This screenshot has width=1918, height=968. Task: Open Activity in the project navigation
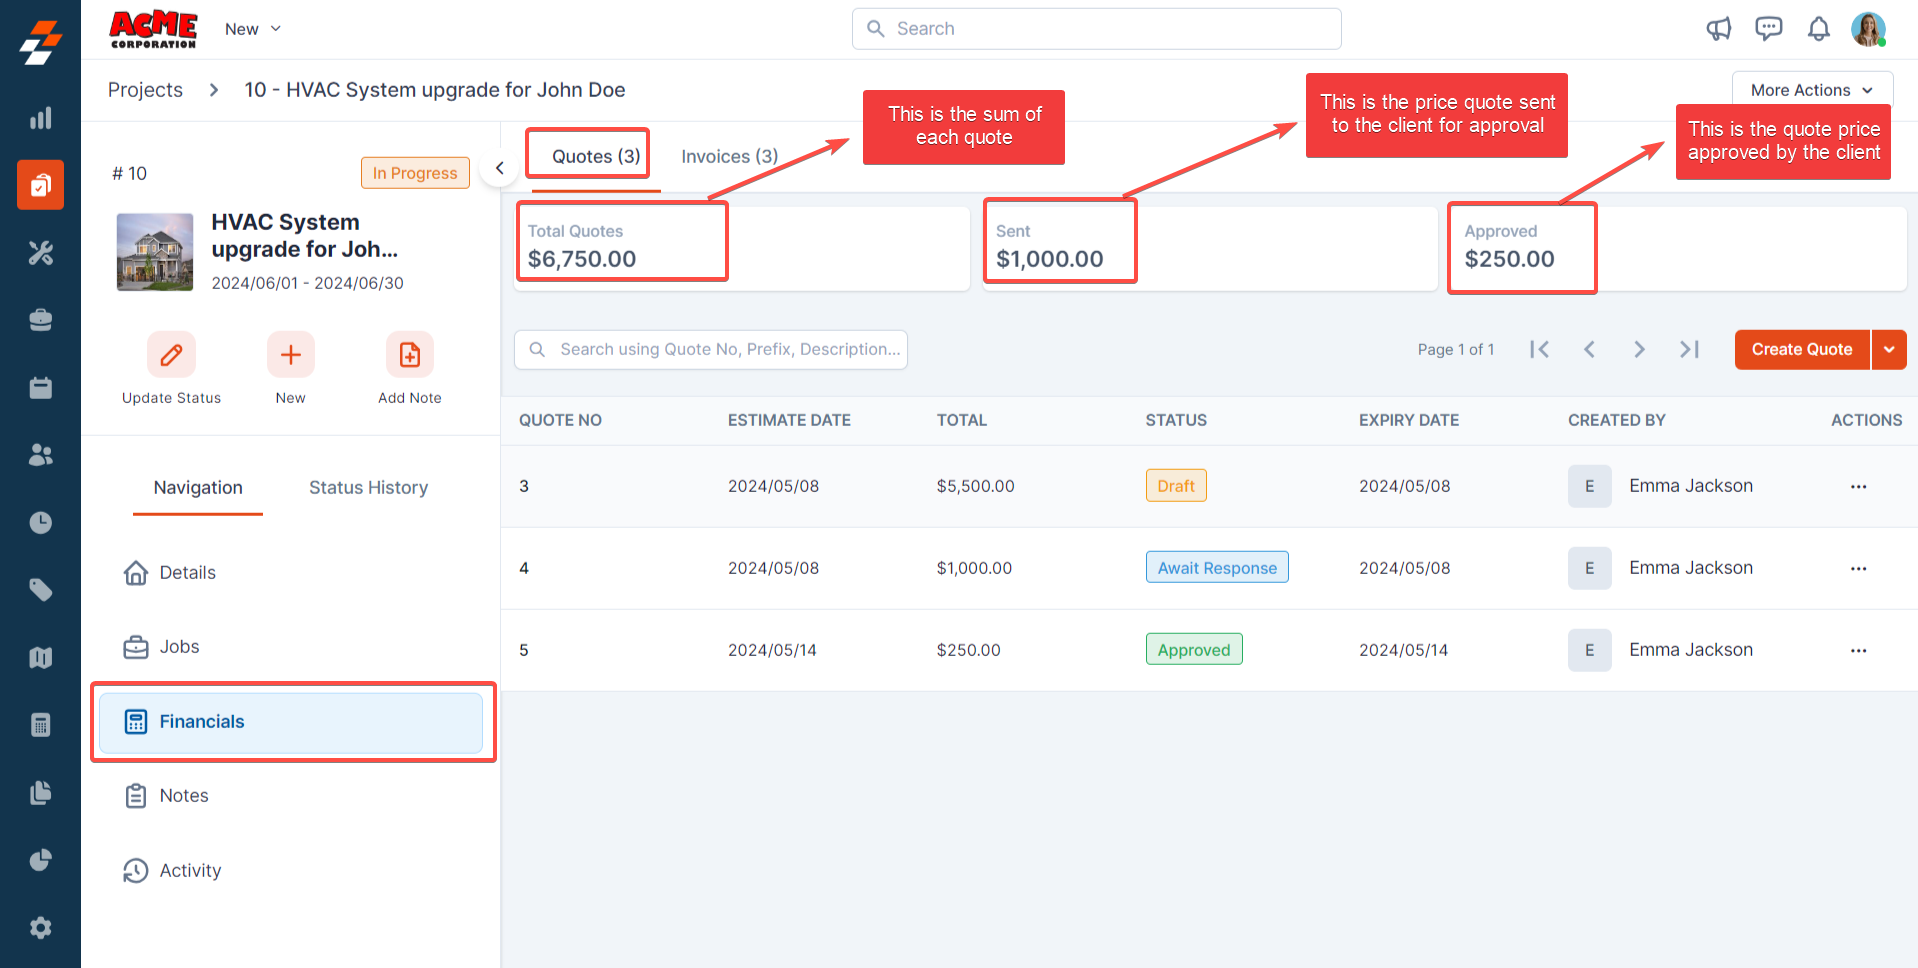coord(290,871)
